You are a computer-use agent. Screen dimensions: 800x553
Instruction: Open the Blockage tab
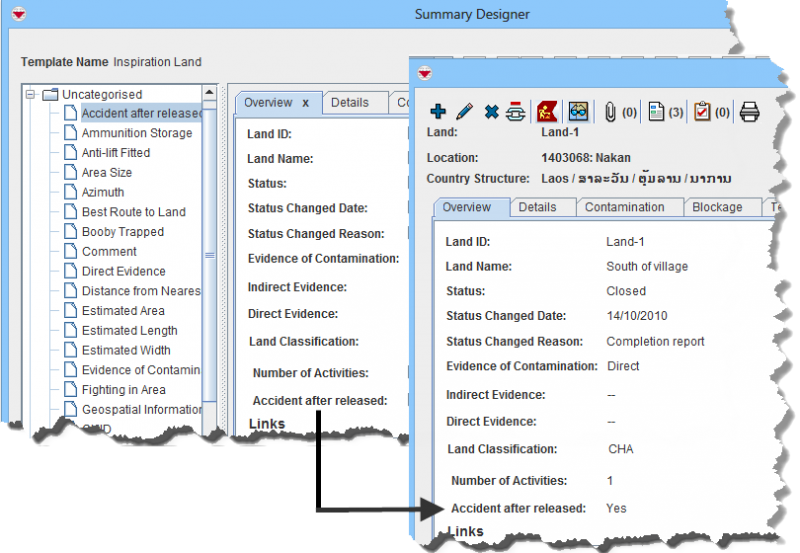coord(717,207)
